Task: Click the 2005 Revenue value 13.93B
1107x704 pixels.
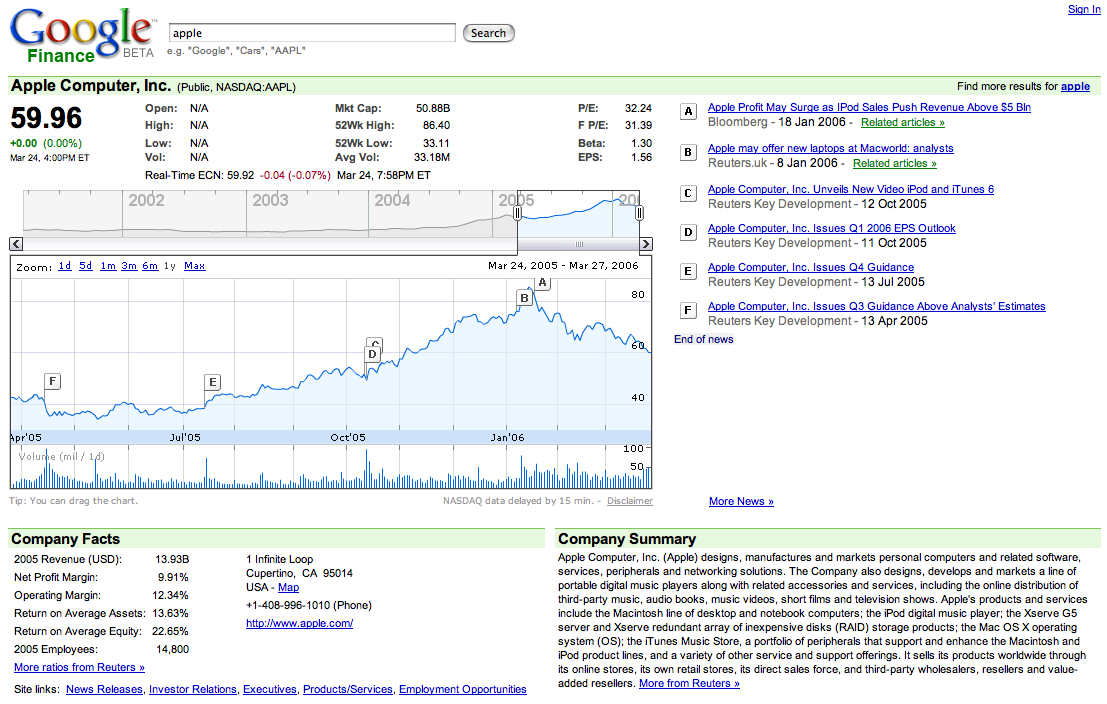Action: tap(172, 559)
